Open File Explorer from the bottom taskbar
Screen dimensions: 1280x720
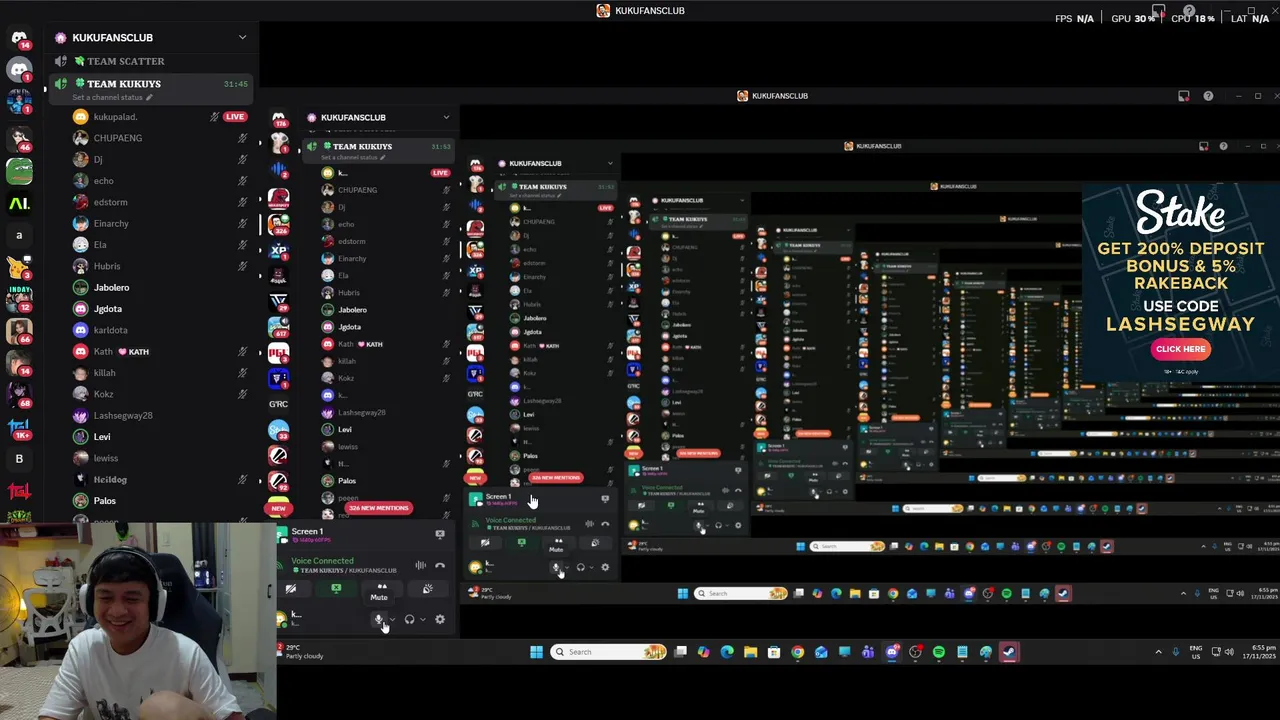point(750,652)
